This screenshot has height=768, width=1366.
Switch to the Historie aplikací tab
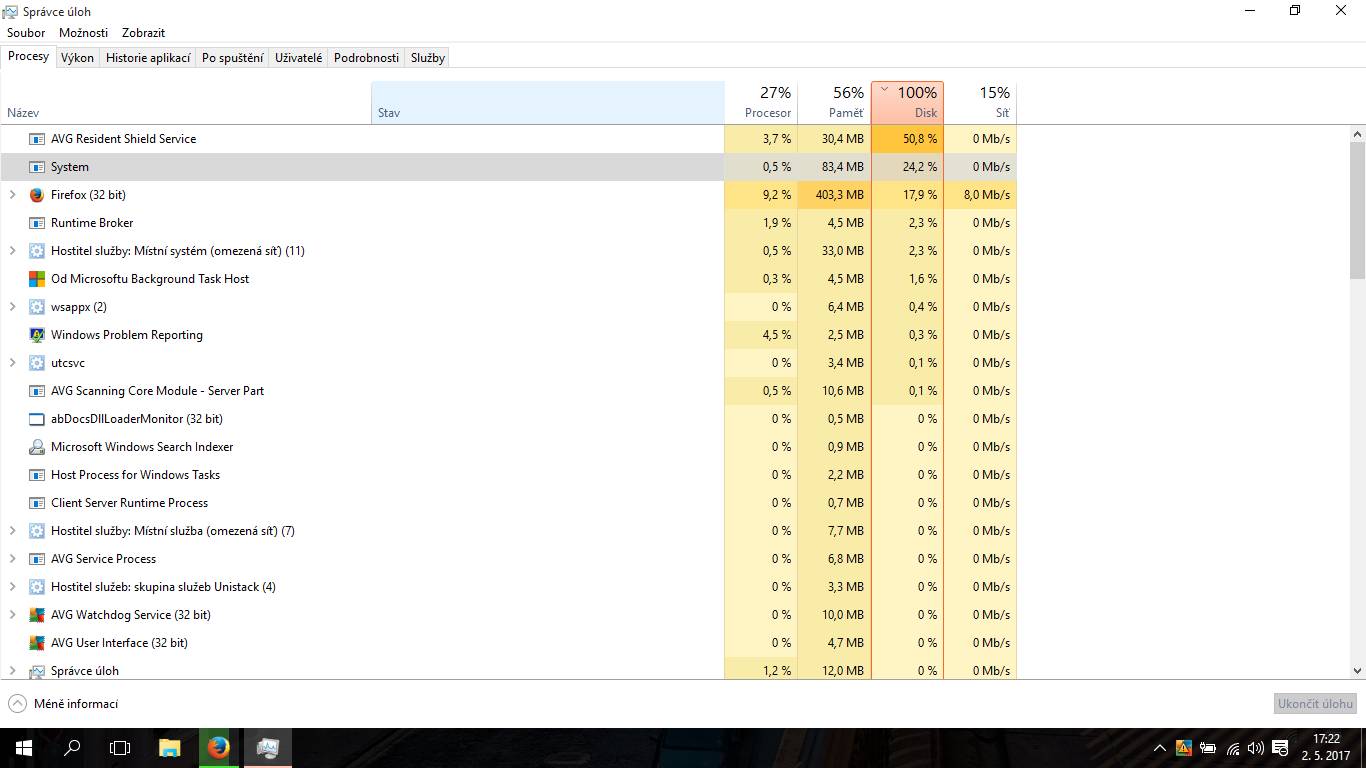148,58
